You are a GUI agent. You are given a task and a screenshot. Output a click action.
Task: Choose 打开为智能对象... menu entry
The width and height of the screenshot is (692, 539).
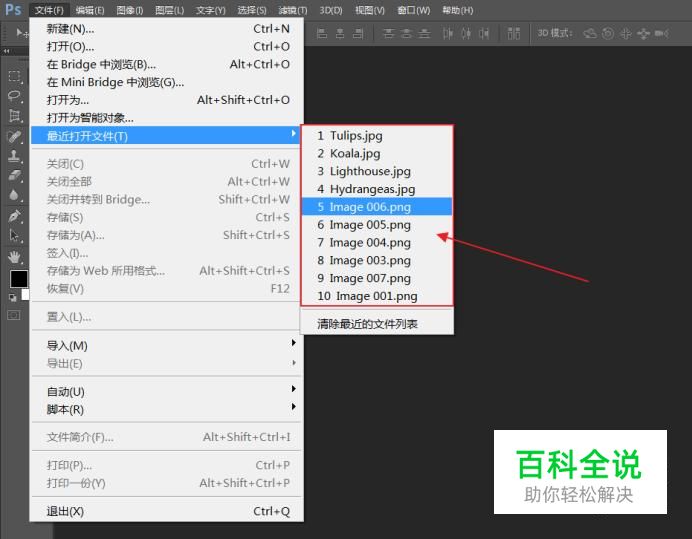[x=167, y=118]
